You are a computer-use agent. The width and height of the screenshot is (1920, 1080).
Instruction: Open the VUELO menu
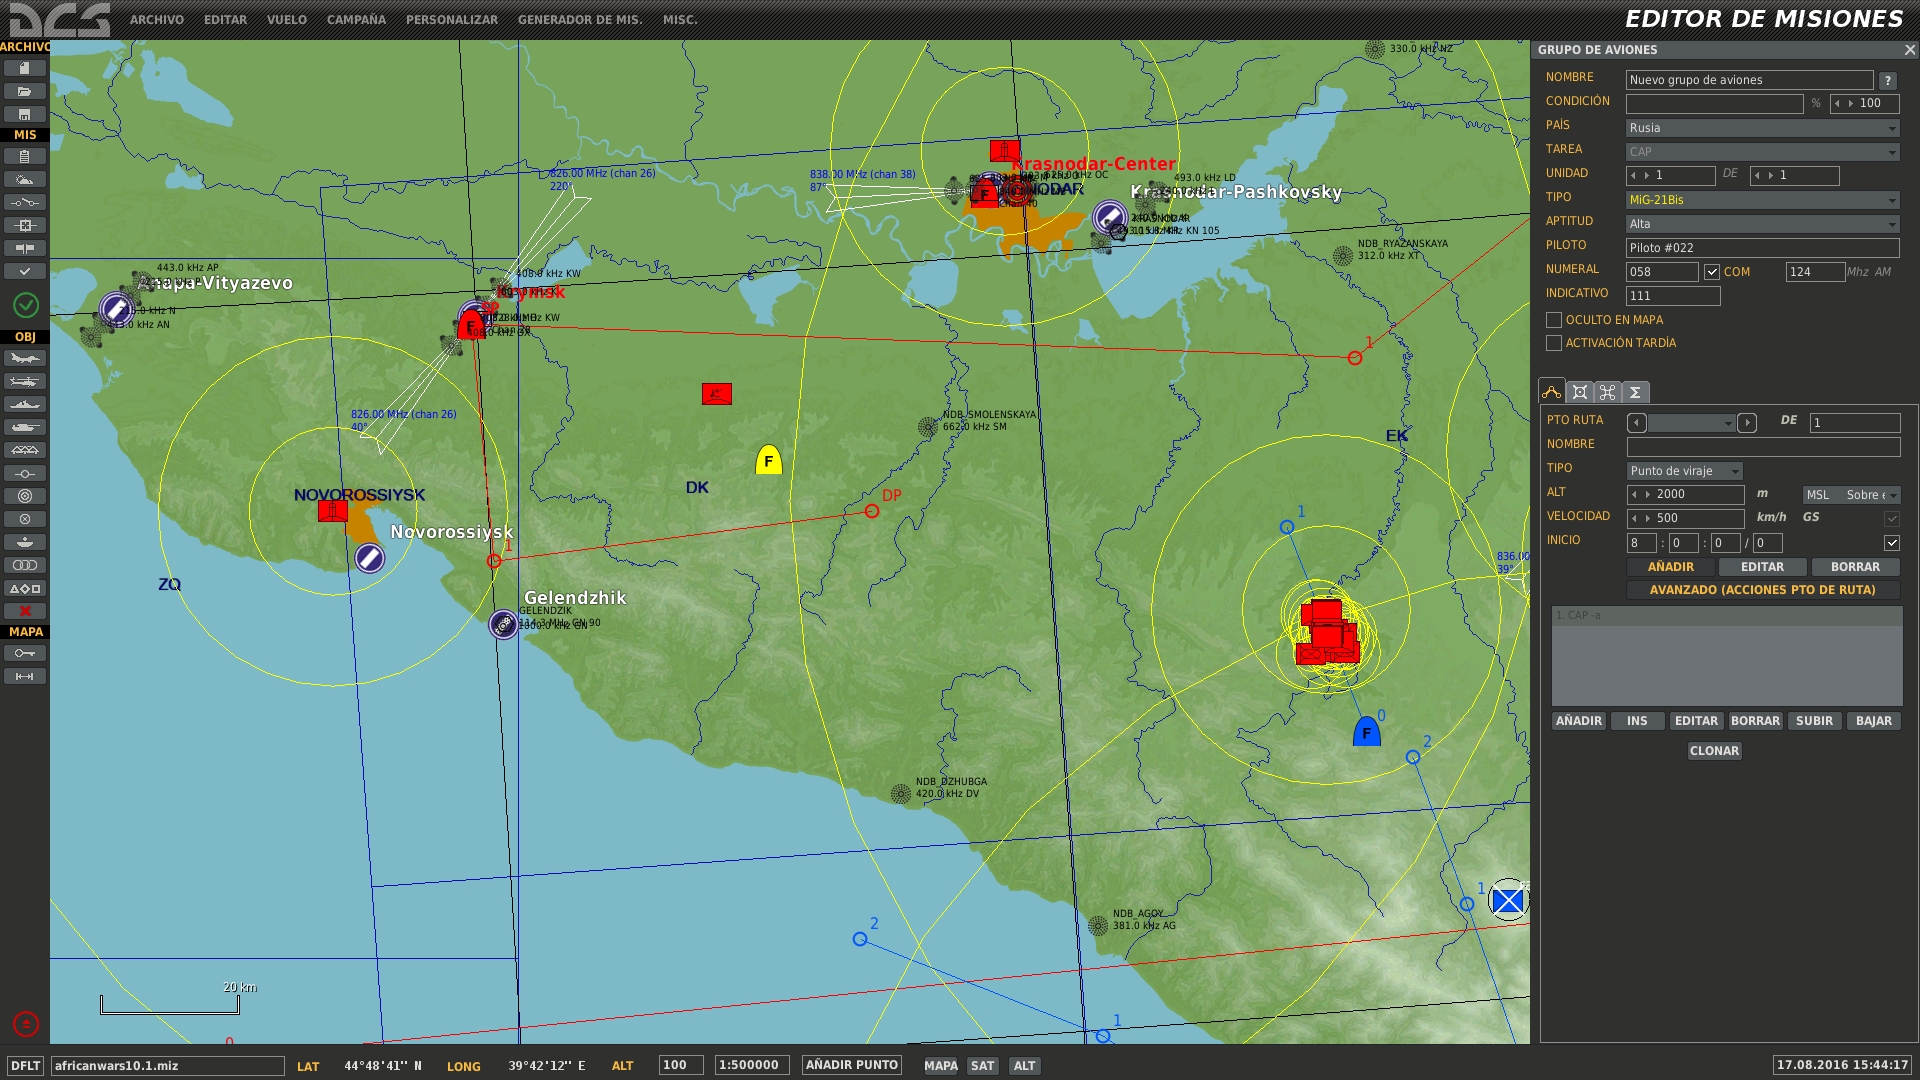(x=287, y=20)
